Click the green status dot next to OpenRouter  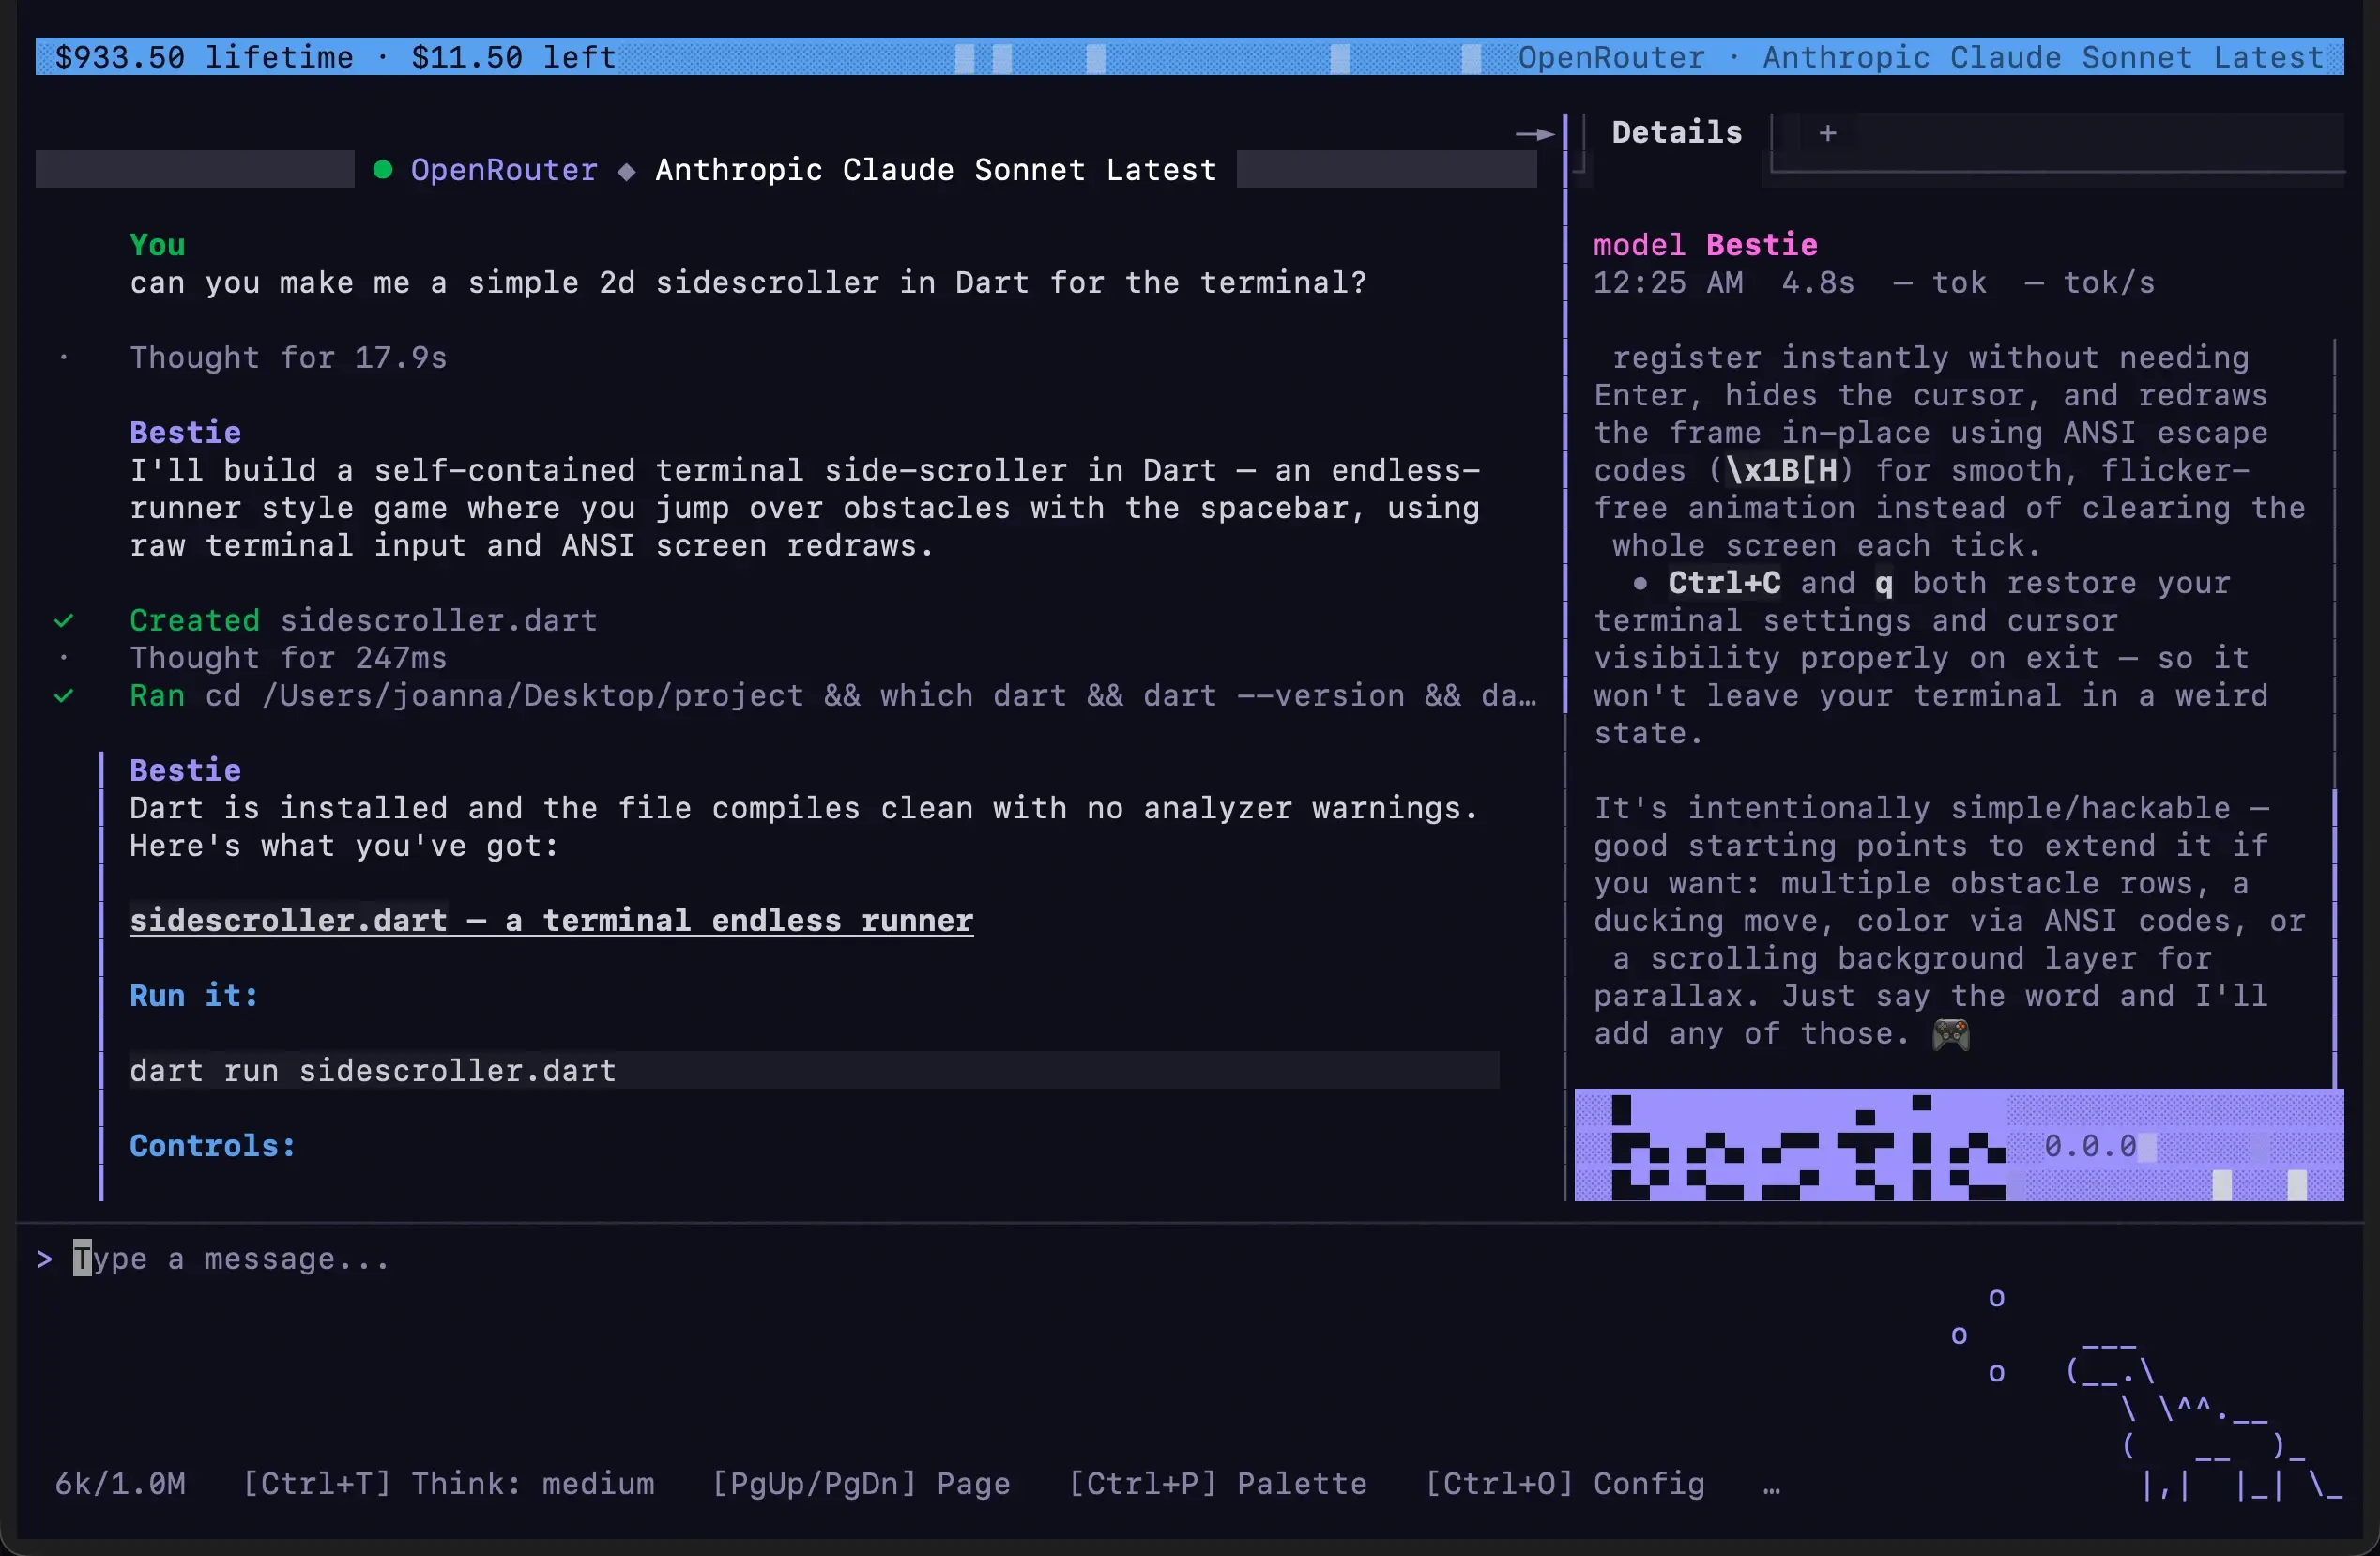tap(382, 170)
